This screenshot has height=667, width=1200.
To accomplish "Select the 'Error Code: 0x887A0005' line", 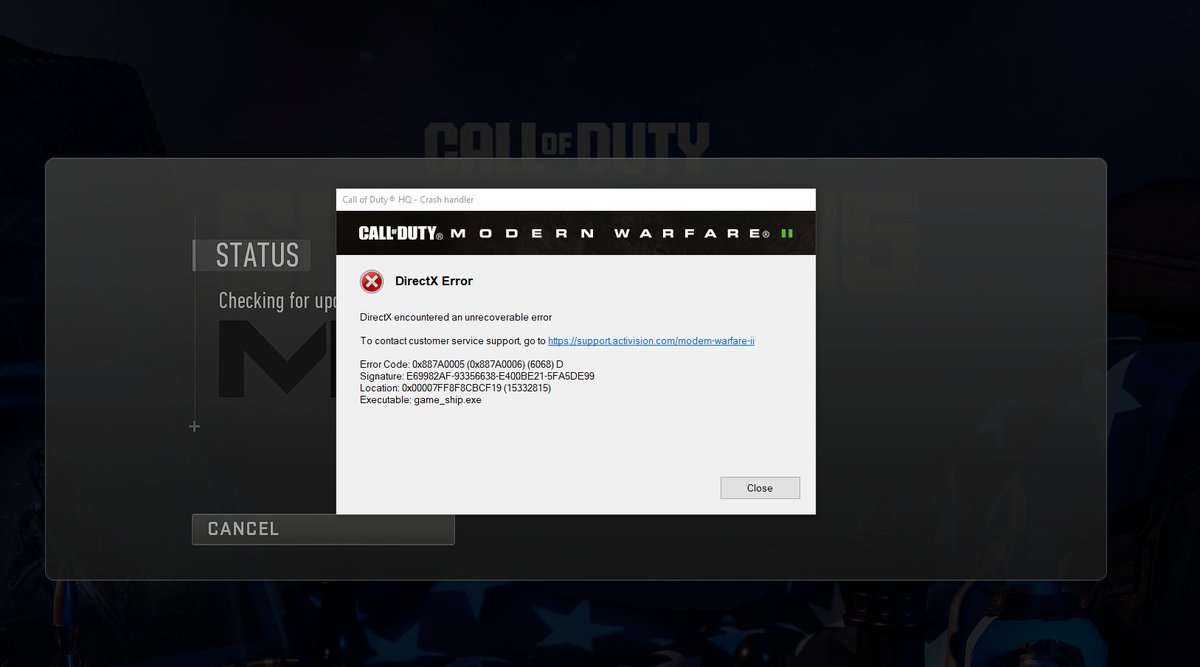I will (462, 364).
